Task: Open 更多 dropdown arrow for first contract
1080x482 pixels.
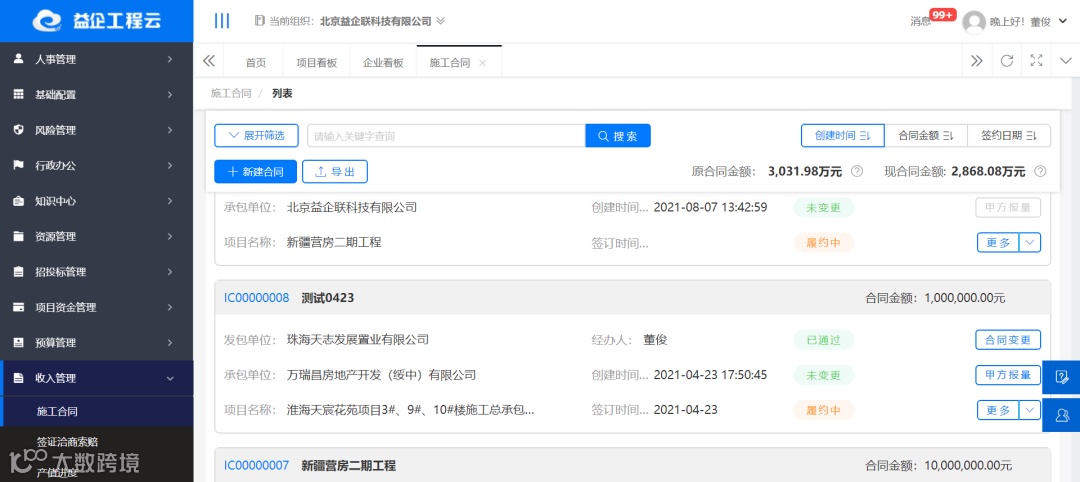Action: click(1030, 242)
